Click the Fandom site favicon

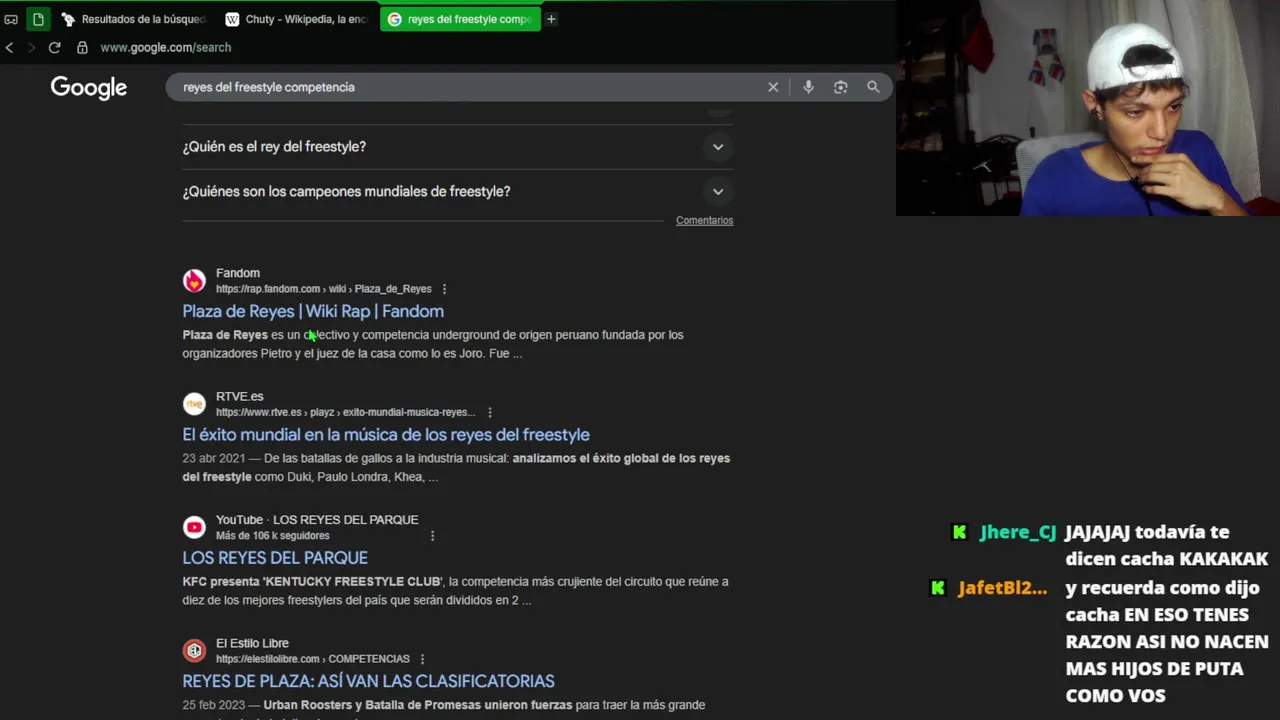[x=194, y=281]
